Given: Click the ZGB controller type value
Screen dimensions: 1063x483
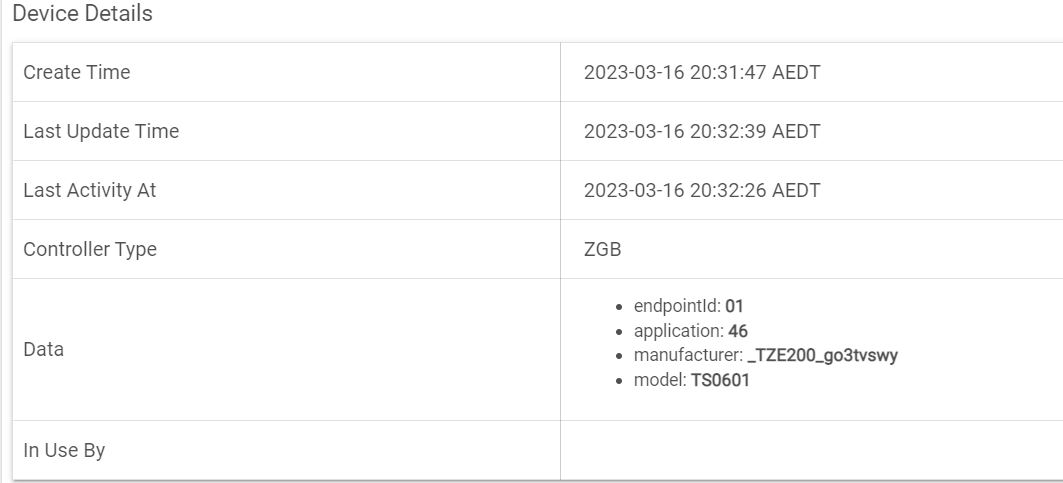Looking at the screenshot, I should click(x=603, y=249).
